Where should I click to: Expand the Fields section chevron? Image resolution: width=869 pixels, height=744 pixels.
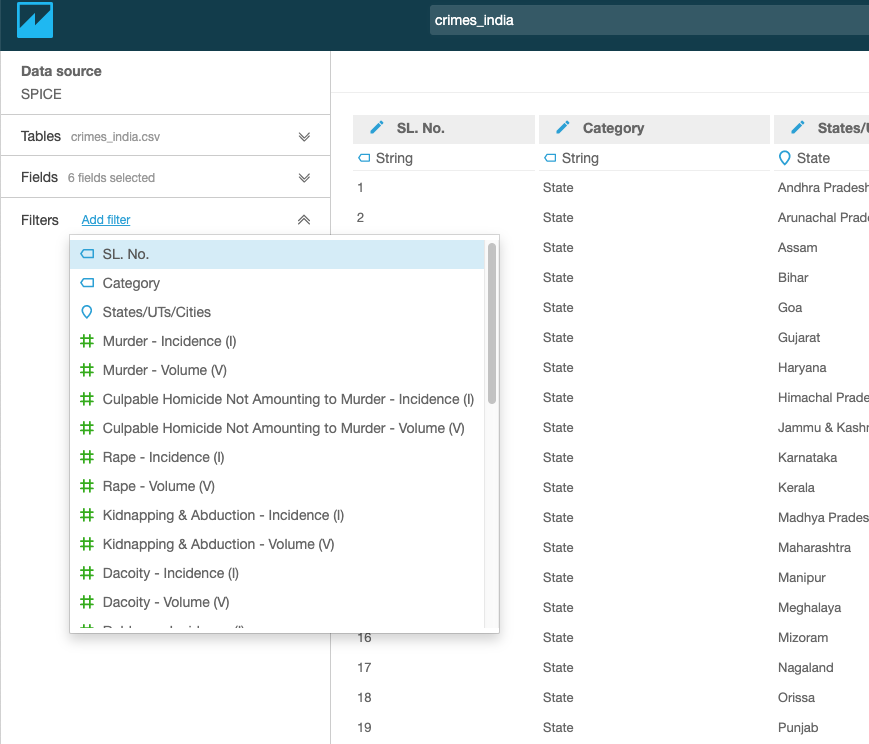[x=304, y=178]
